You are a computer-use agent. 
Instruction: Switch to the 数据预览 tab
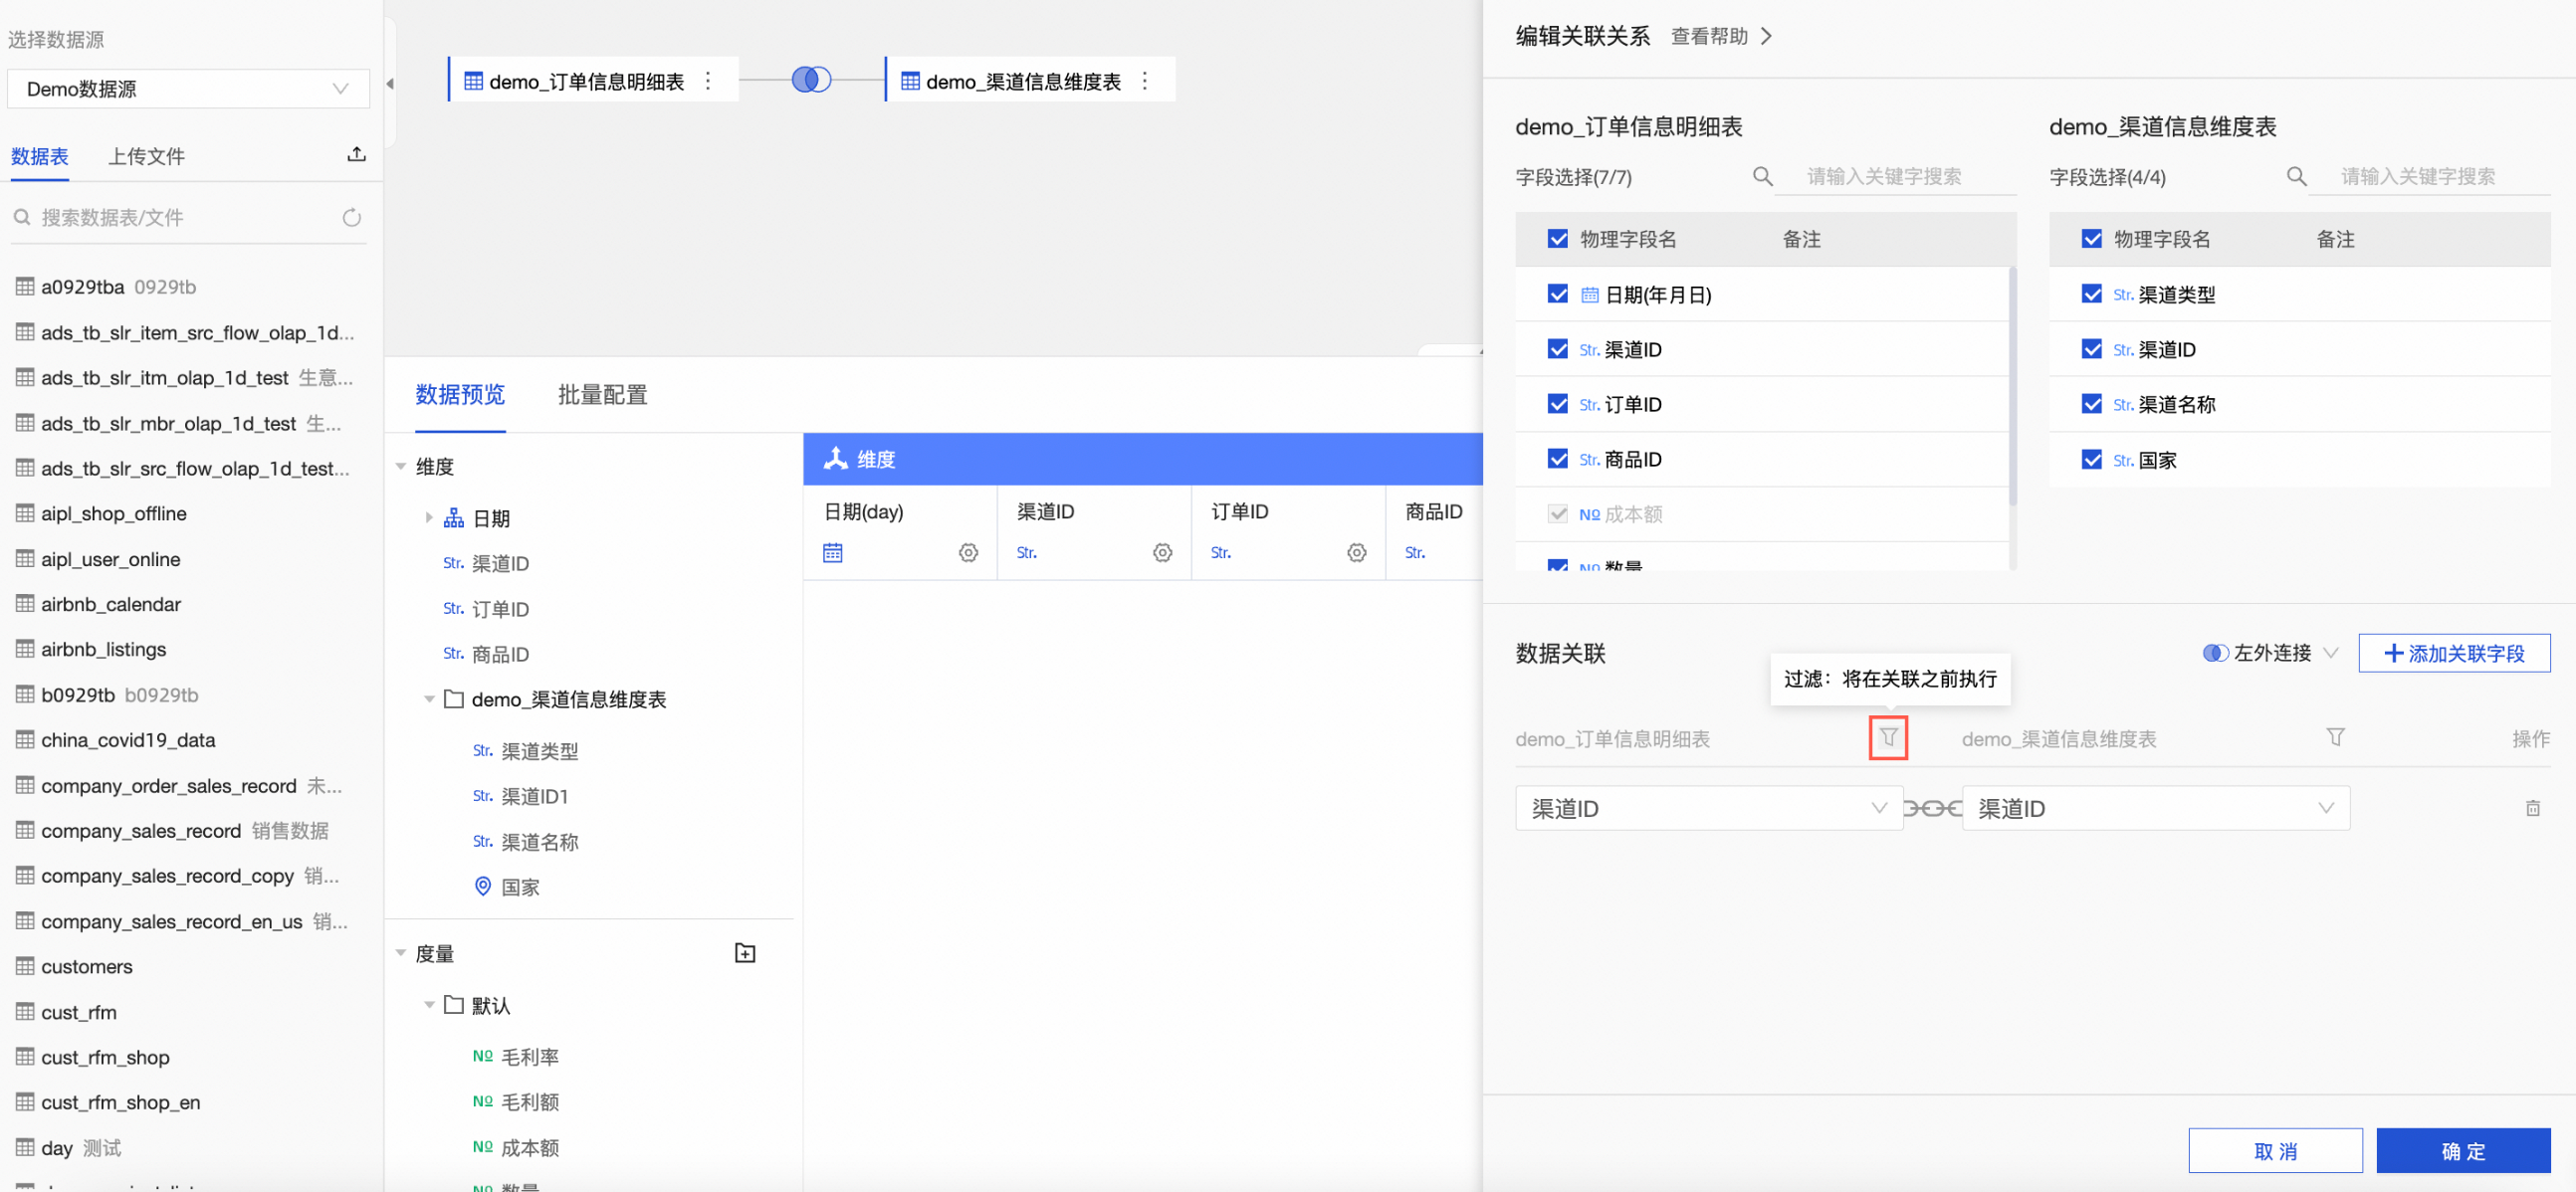click(460, 394)
